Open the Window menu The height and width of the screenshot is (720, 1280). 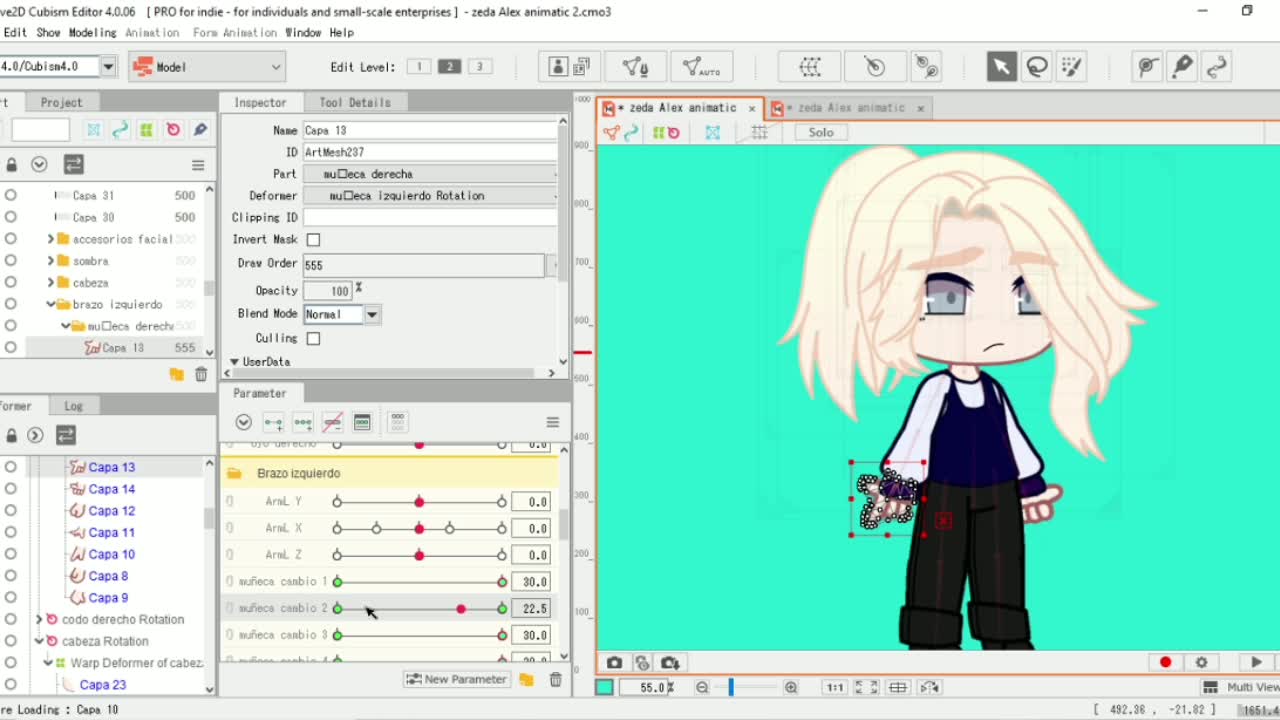tap(303, 33)
